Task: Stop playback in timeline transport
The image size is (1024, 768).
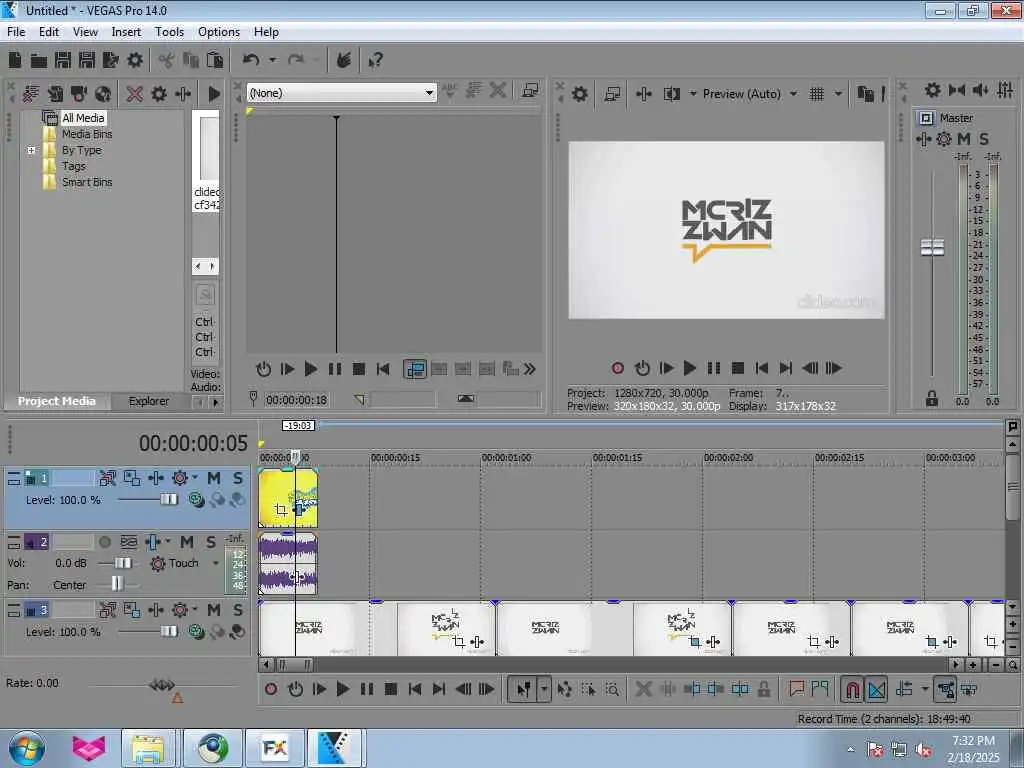Action: (391, 689)
